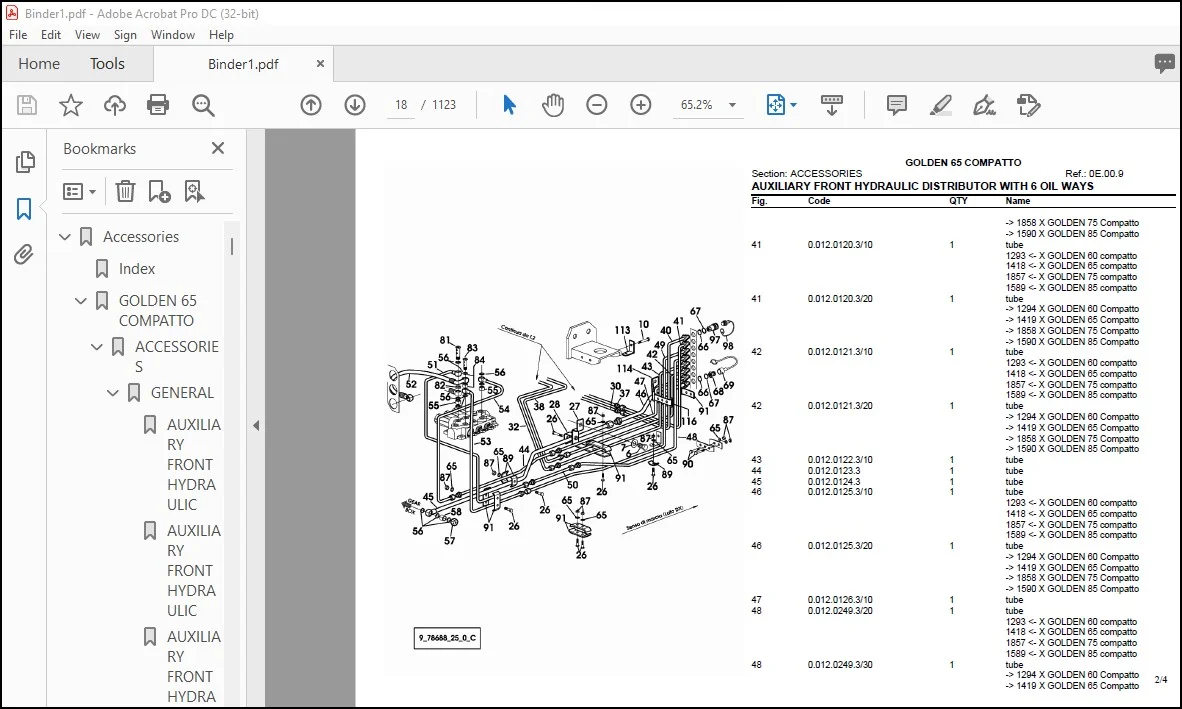This screenshot has height=709, width=1182.
Task: Open the Window menu
Action: pos(173,35)
